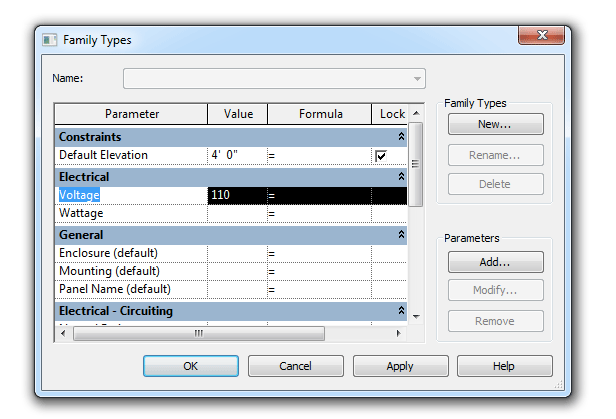Click the vertical scrollbar thumb

click(x=416, y=164)
